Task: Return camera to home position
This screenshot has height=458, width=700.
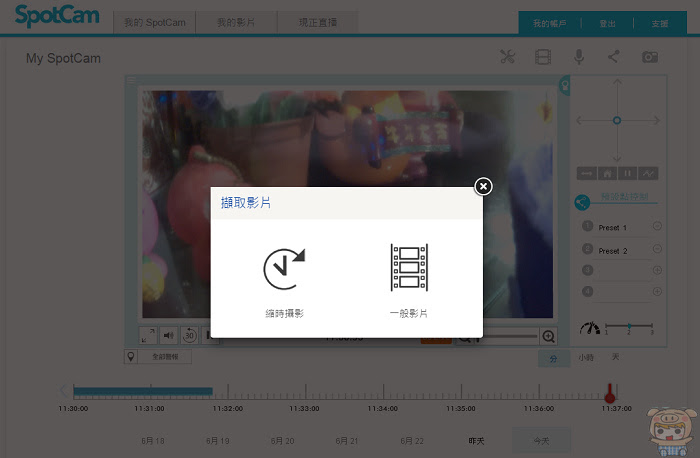Action: pos(608,173)
